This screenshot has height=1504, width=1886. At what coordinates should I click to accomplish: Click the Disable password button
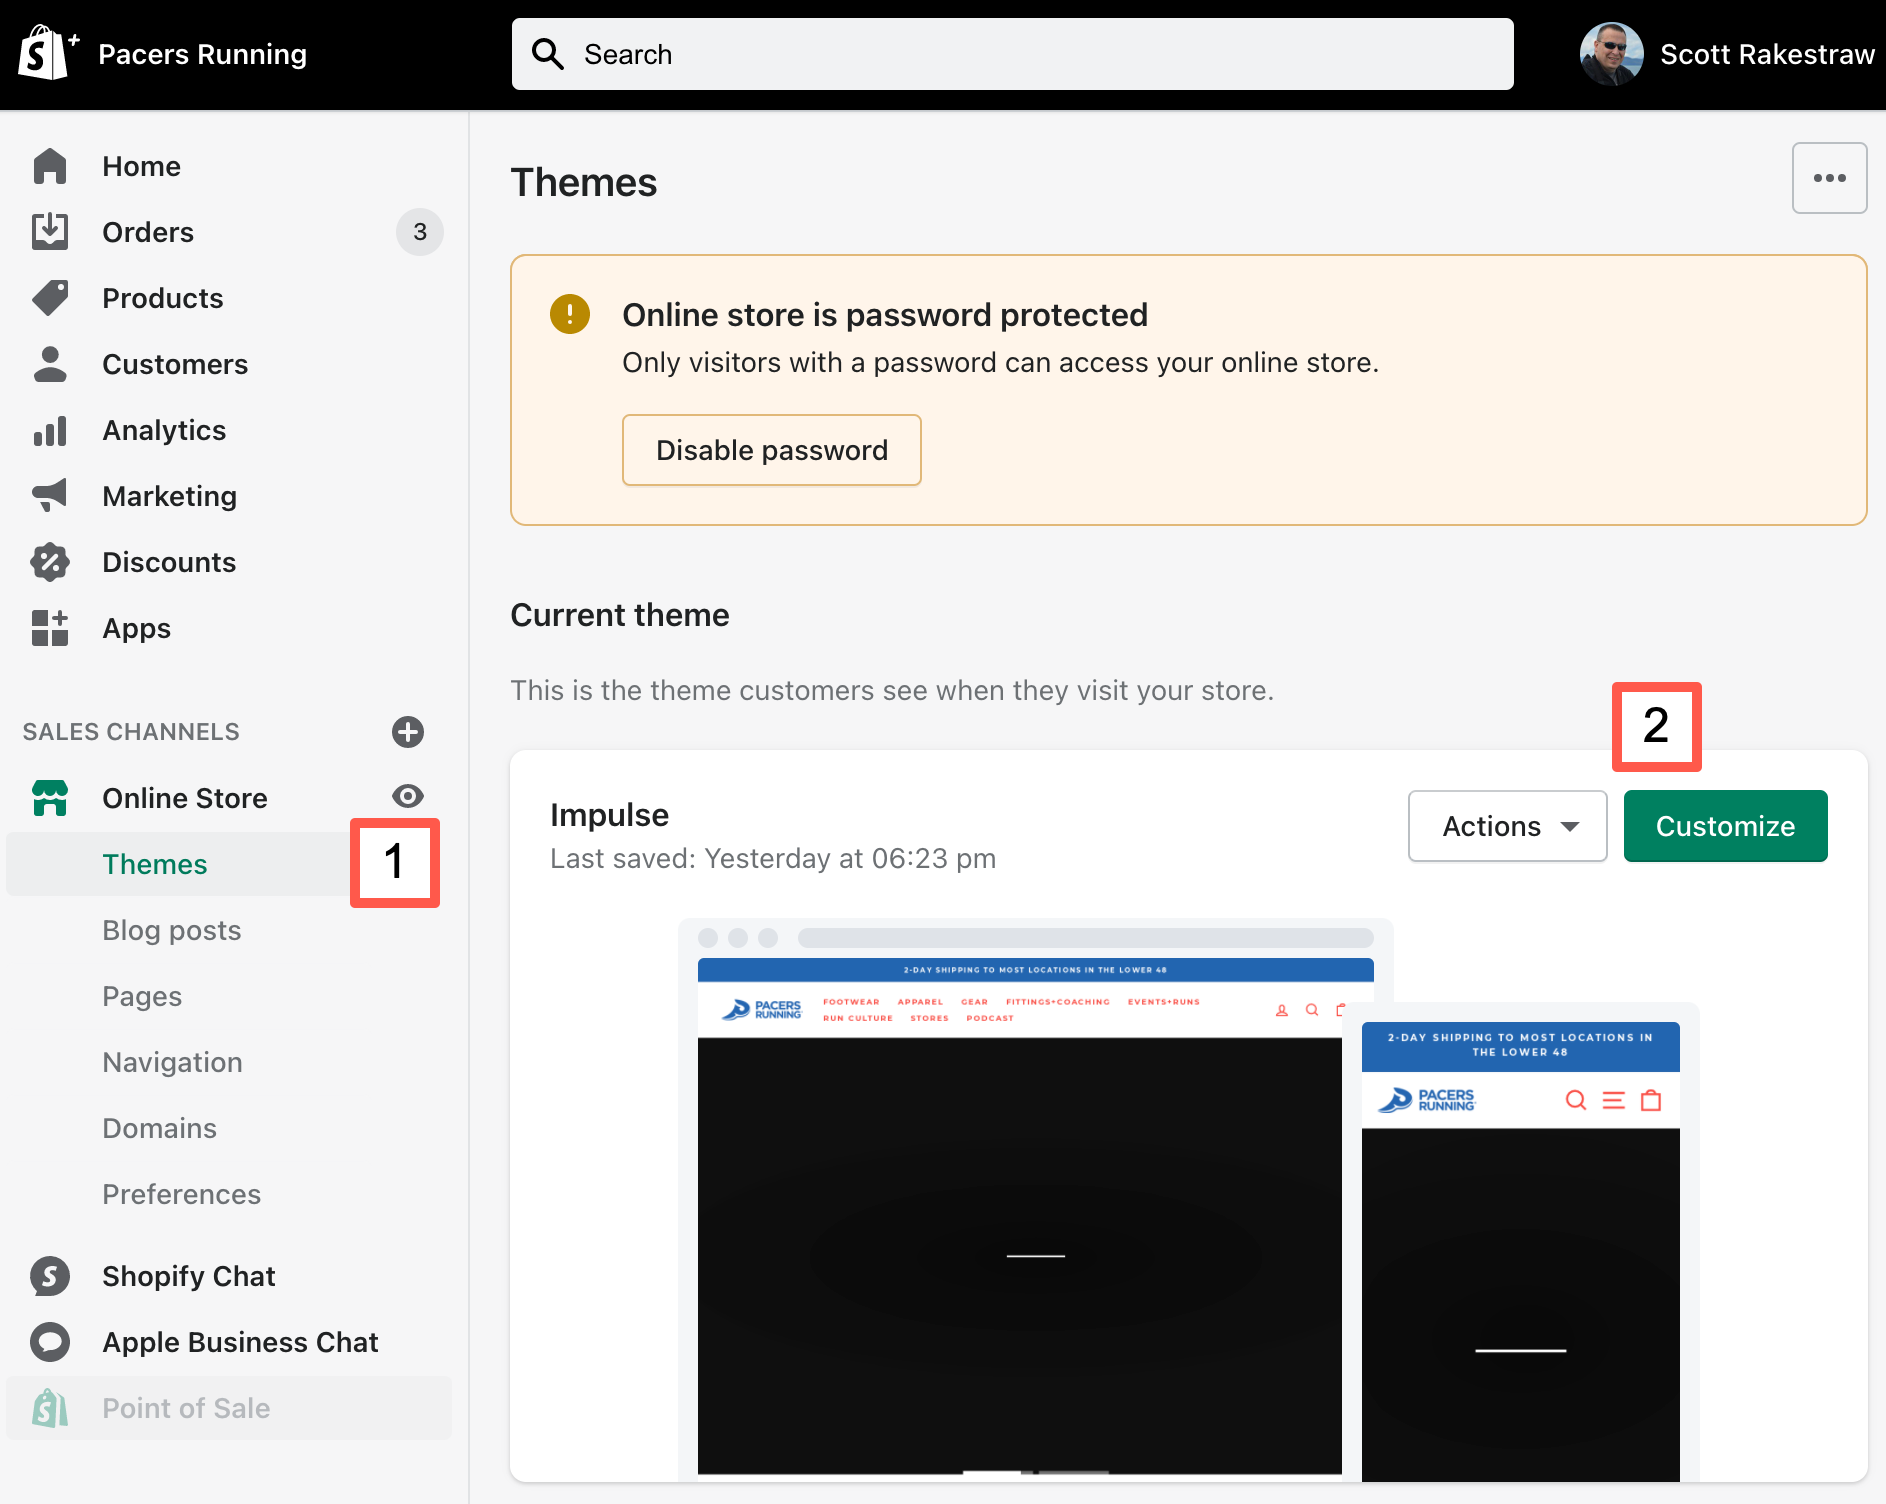772,450
